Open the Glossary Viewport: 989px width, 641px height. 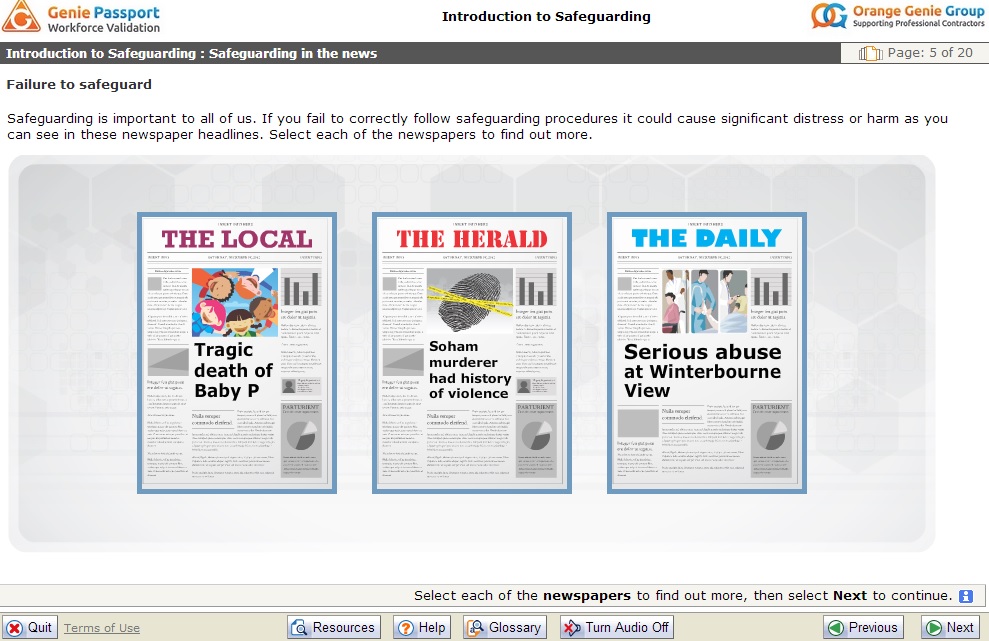[505, 627]
